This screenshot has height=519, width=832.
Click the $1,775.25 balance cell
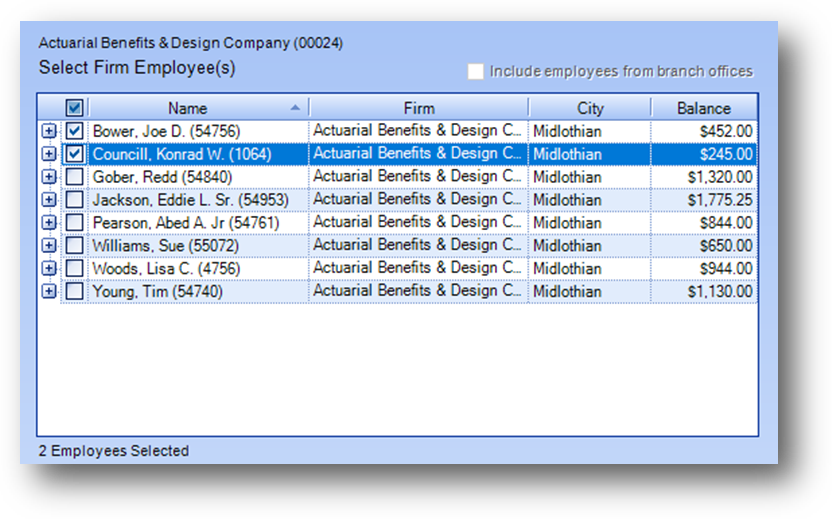(704, 200)
